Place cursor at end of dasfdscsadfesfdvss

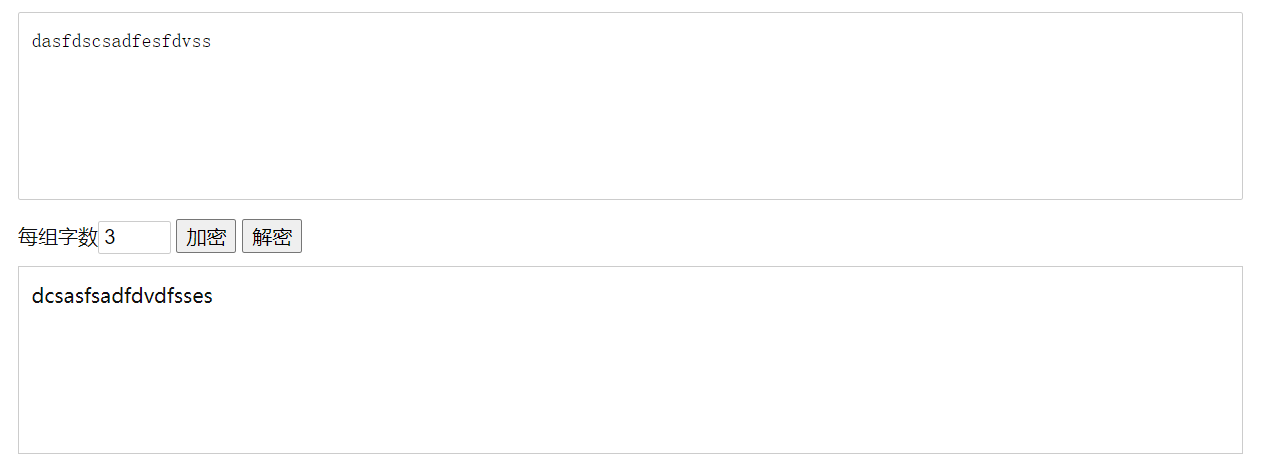tap(212, 42)
